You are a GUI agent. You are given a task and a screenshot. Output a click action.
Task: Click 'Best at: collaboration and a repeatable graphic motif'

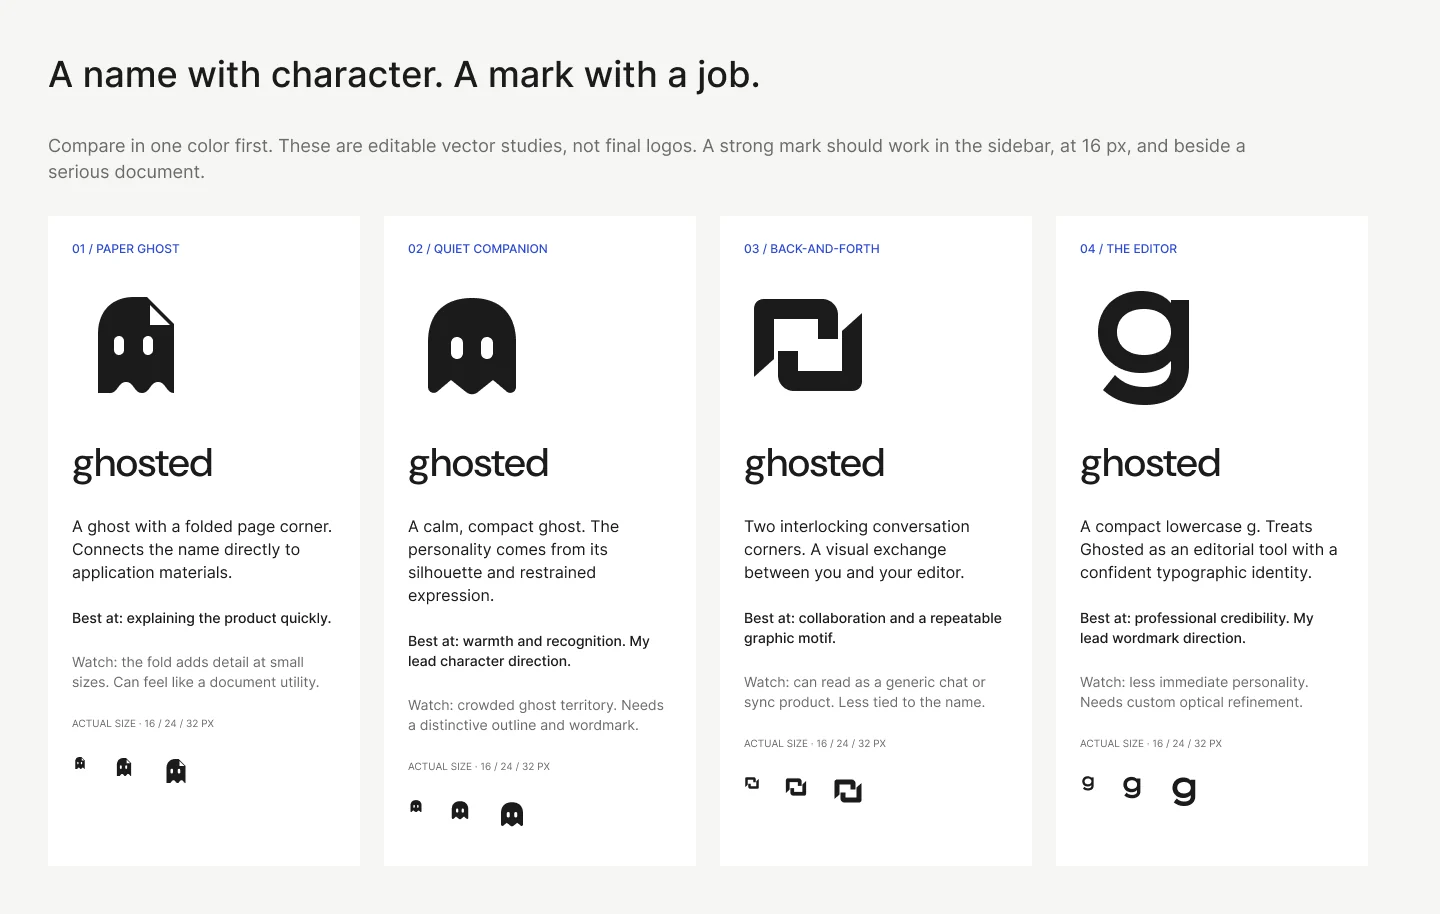point(873,628)
